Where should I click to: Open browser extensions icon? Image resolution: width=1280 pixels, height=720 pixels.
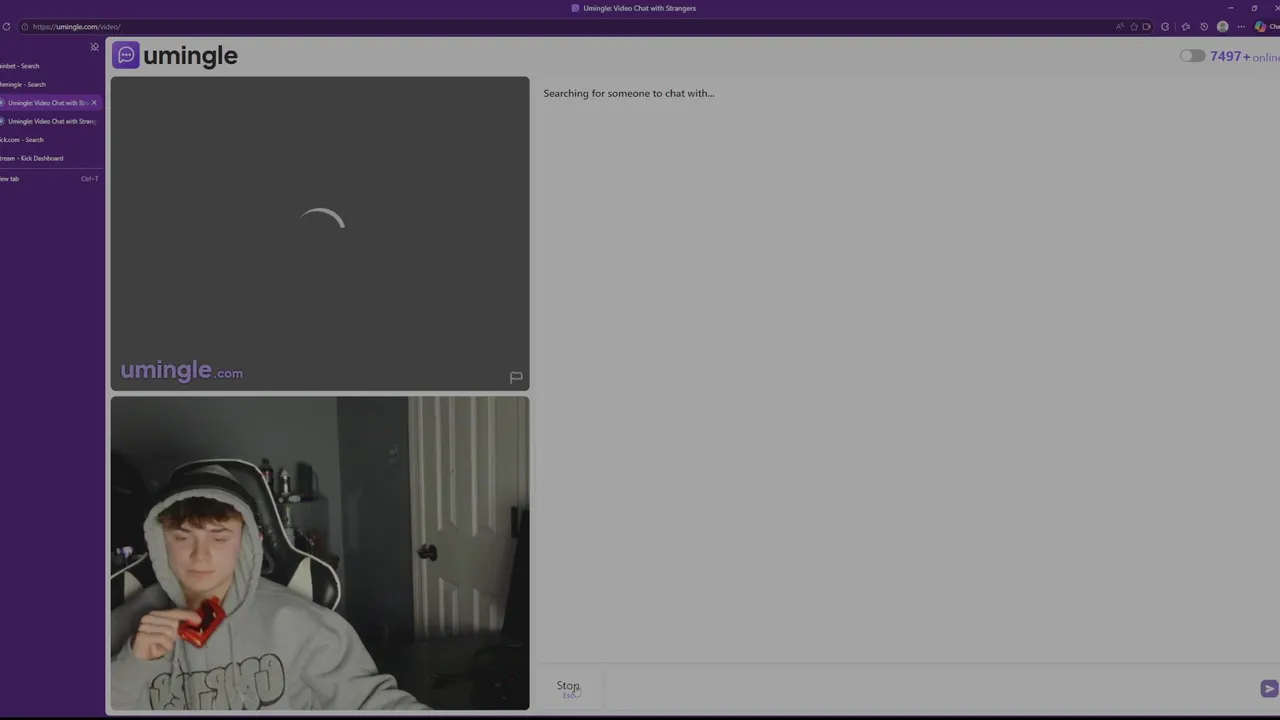click(x=1166, y=27)
